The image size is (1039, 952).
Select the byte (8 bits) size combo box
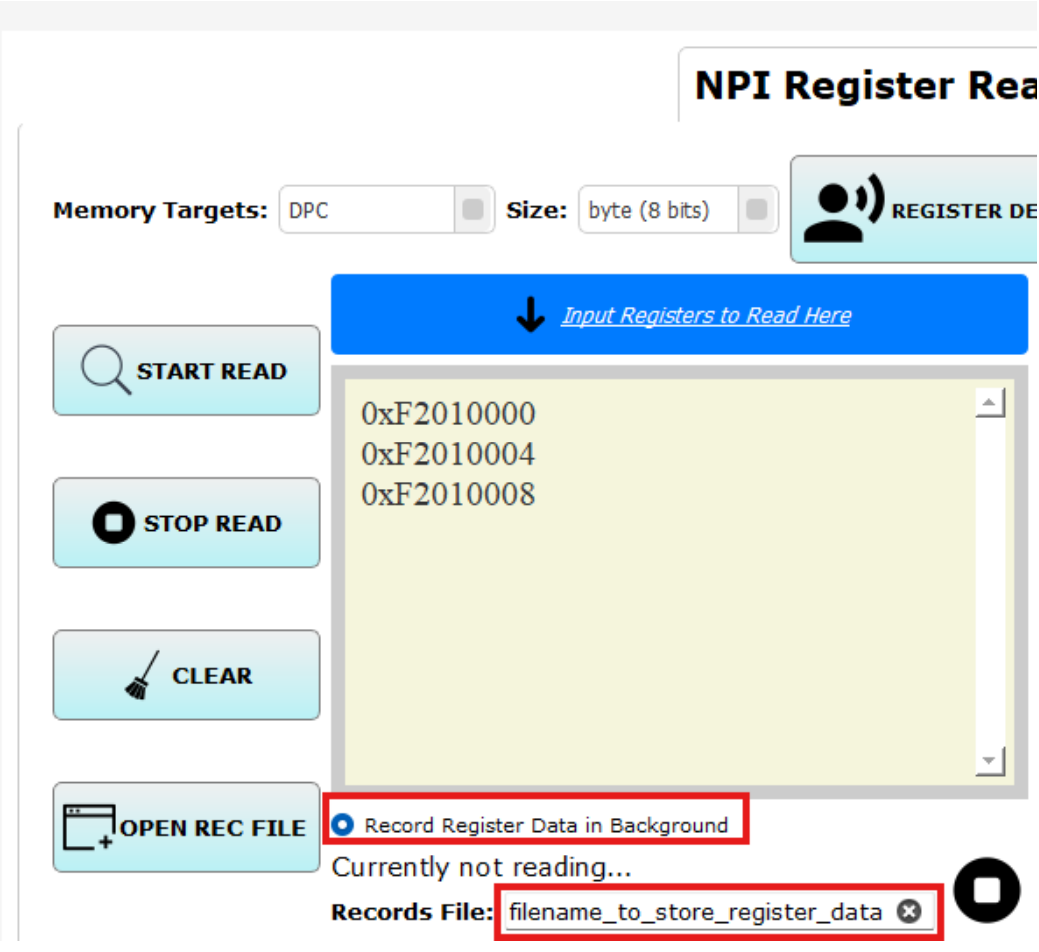678,210
